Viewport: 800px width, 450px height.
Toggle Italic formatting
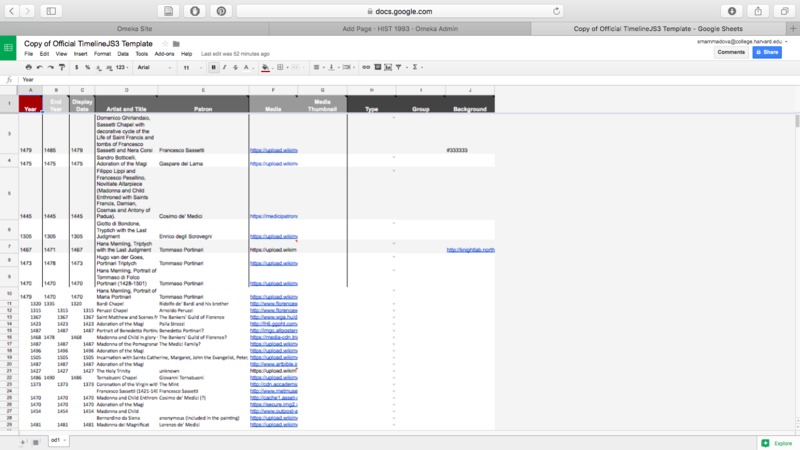[x=224, y=67]
